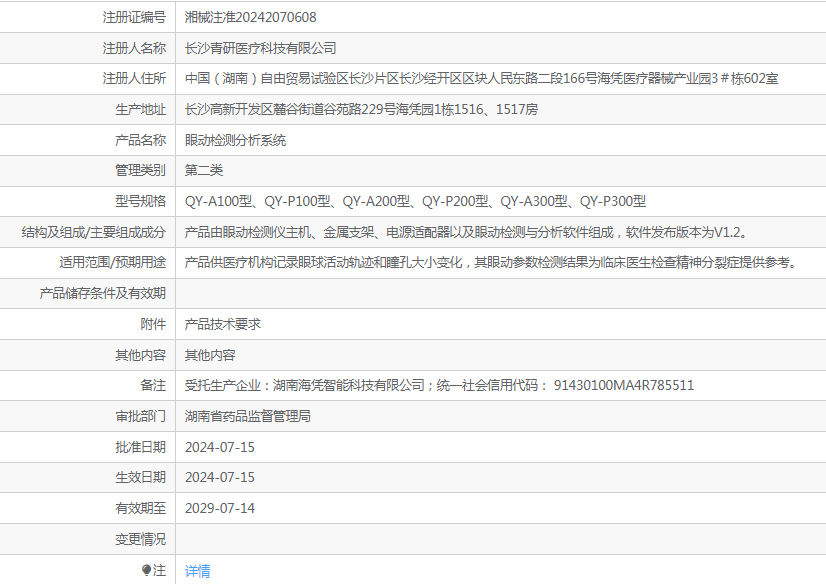Click the 注册人名称 label
Image resolution: width=826 pixels, height=584 pixels.
tap(134, 48)
